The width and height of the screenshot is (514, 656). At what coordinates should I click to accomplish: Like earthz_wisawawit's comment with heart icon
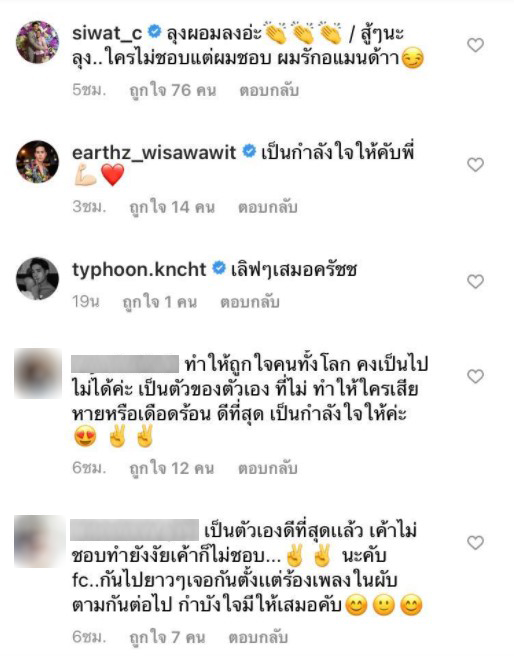(475, 164)
